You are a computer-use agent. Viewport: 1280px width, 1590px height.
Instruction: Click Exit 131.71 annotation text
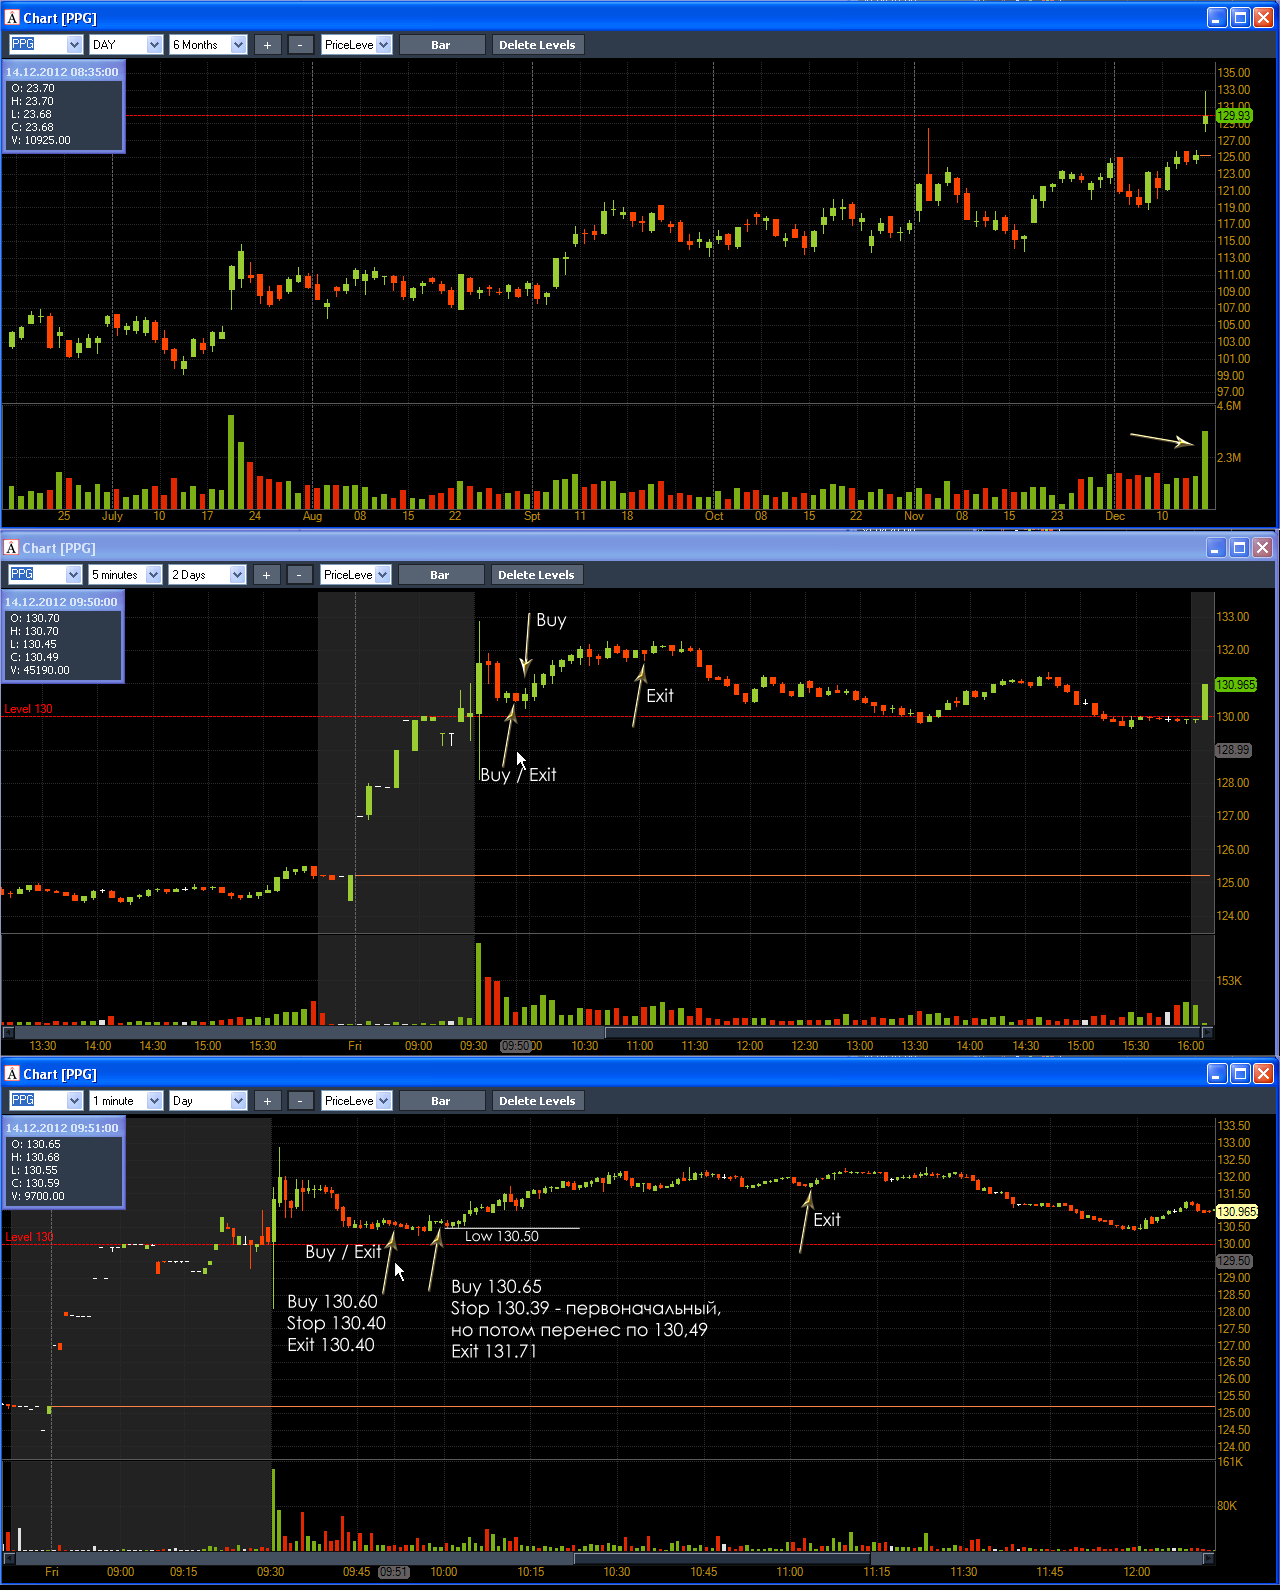494,1352
